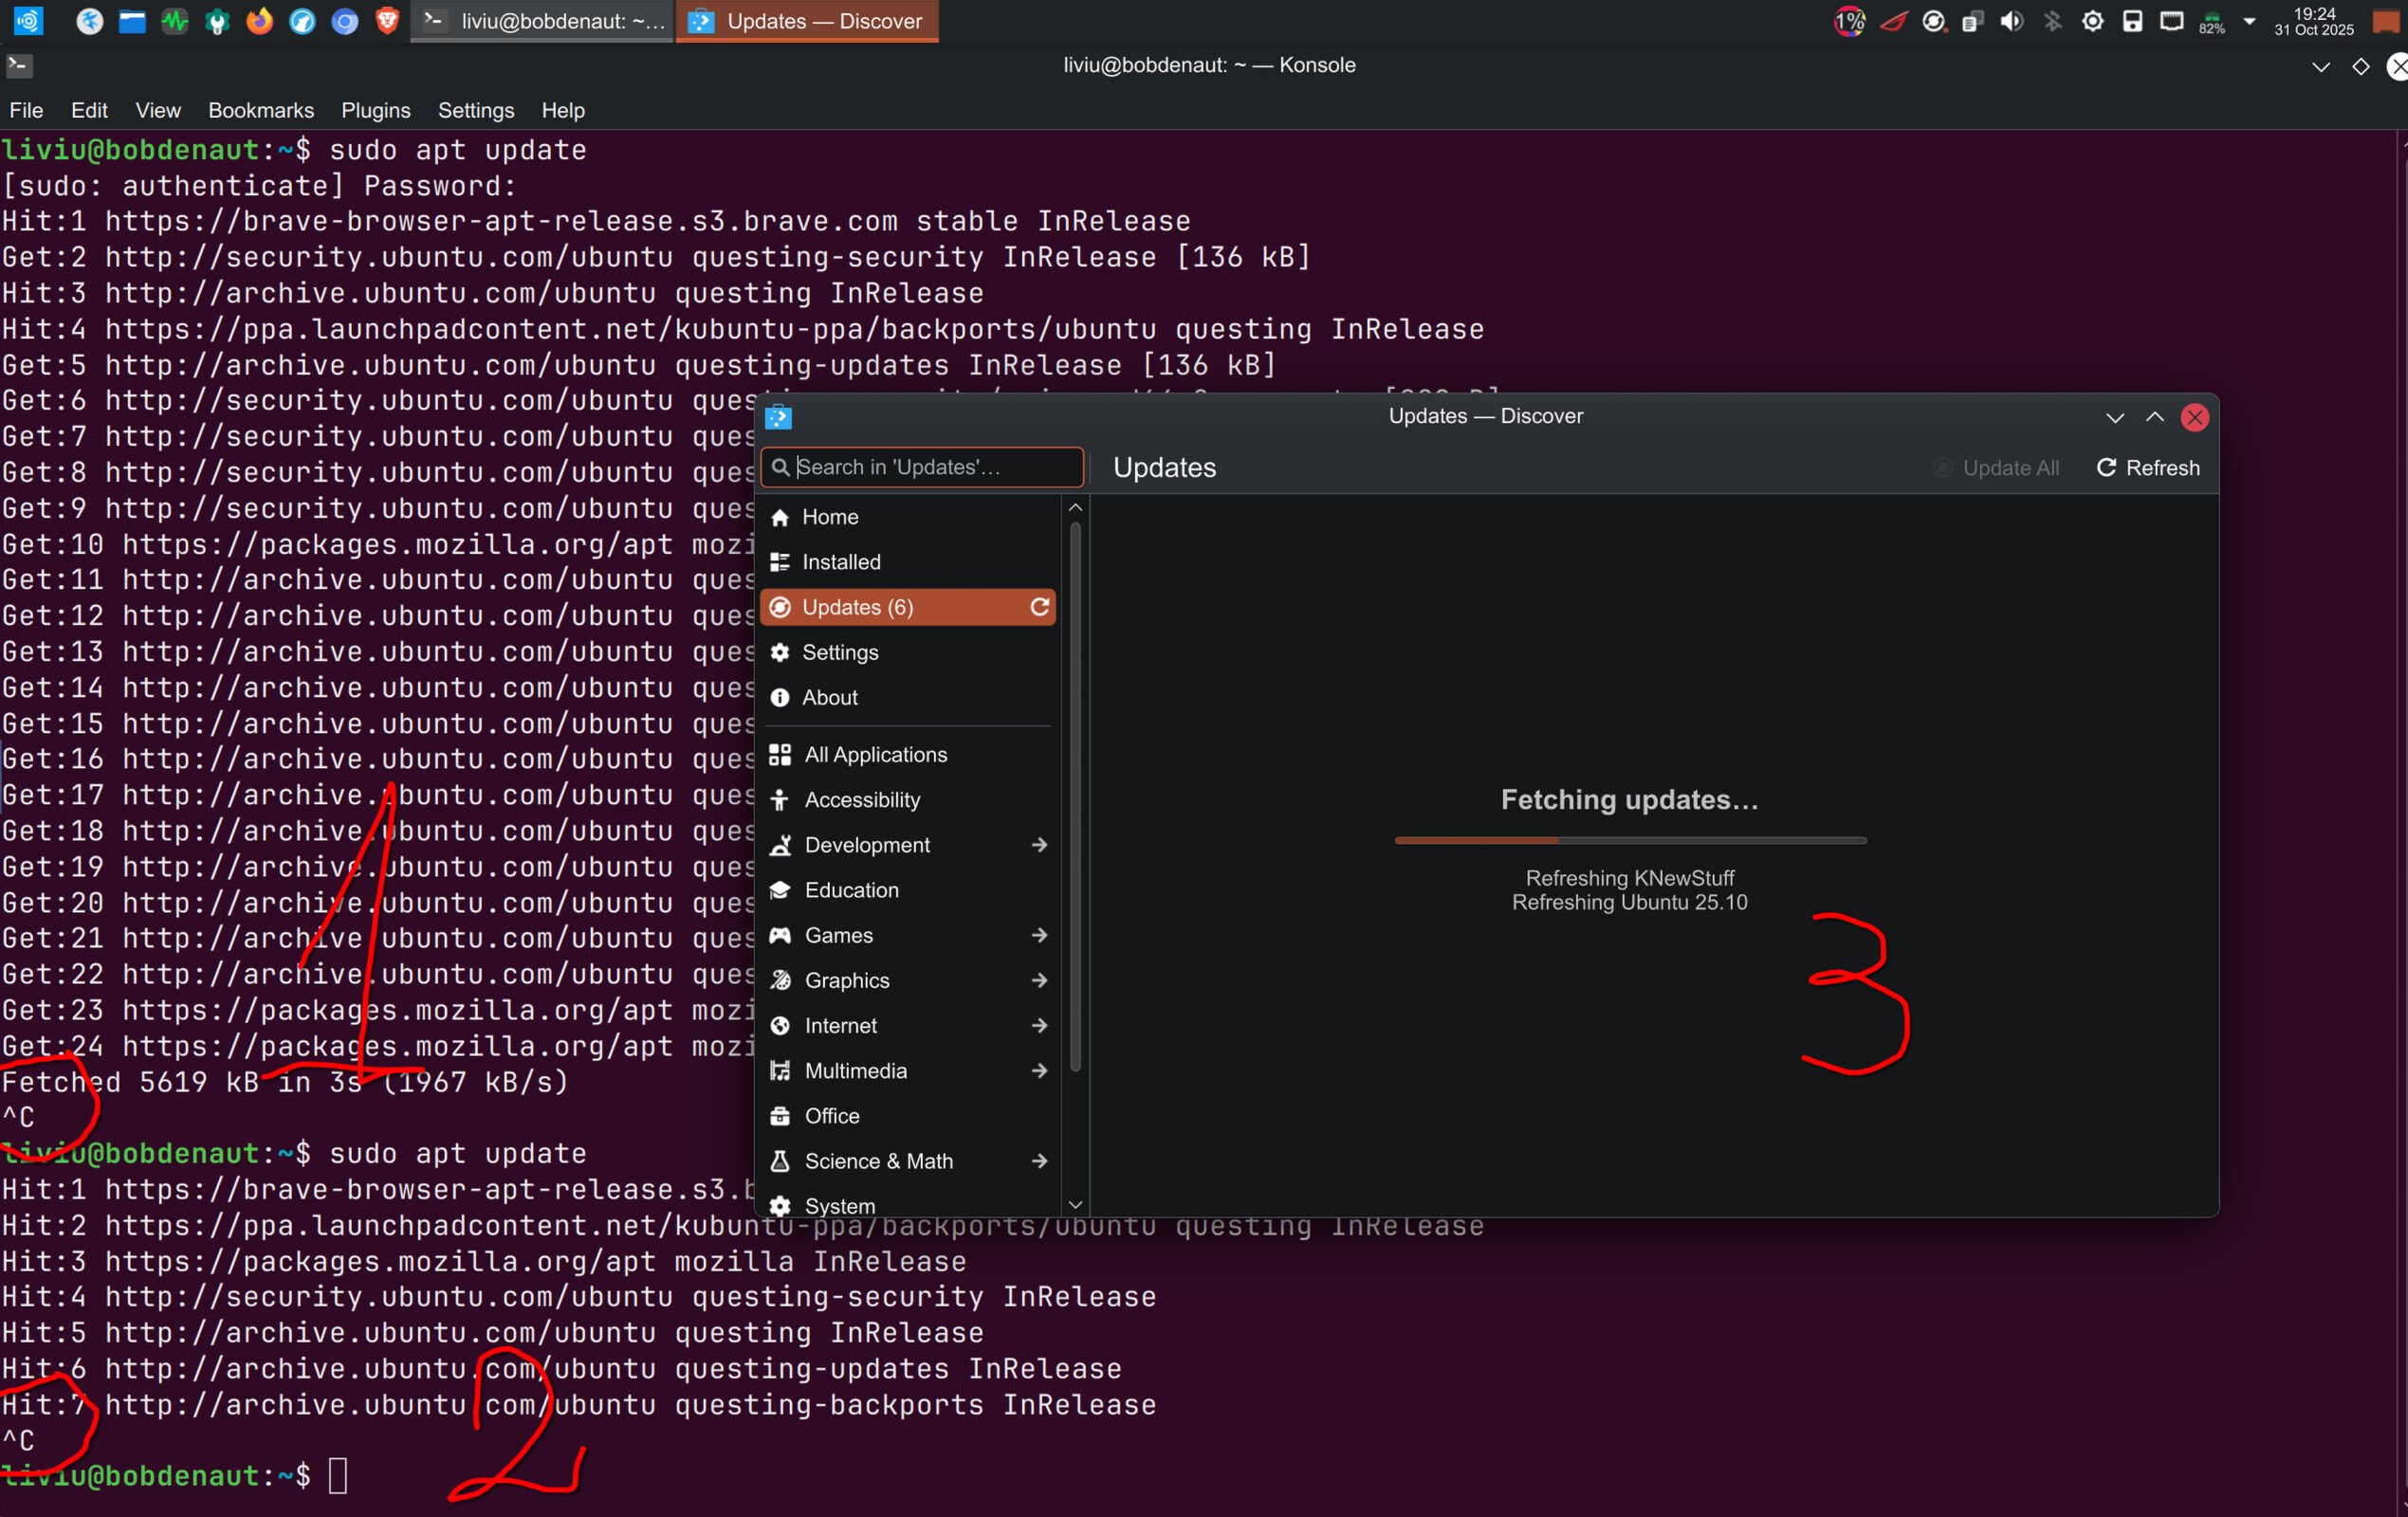Click the Updates (6) sidebar refresh icon
2408x1517 pixels.
point(1039,607)
